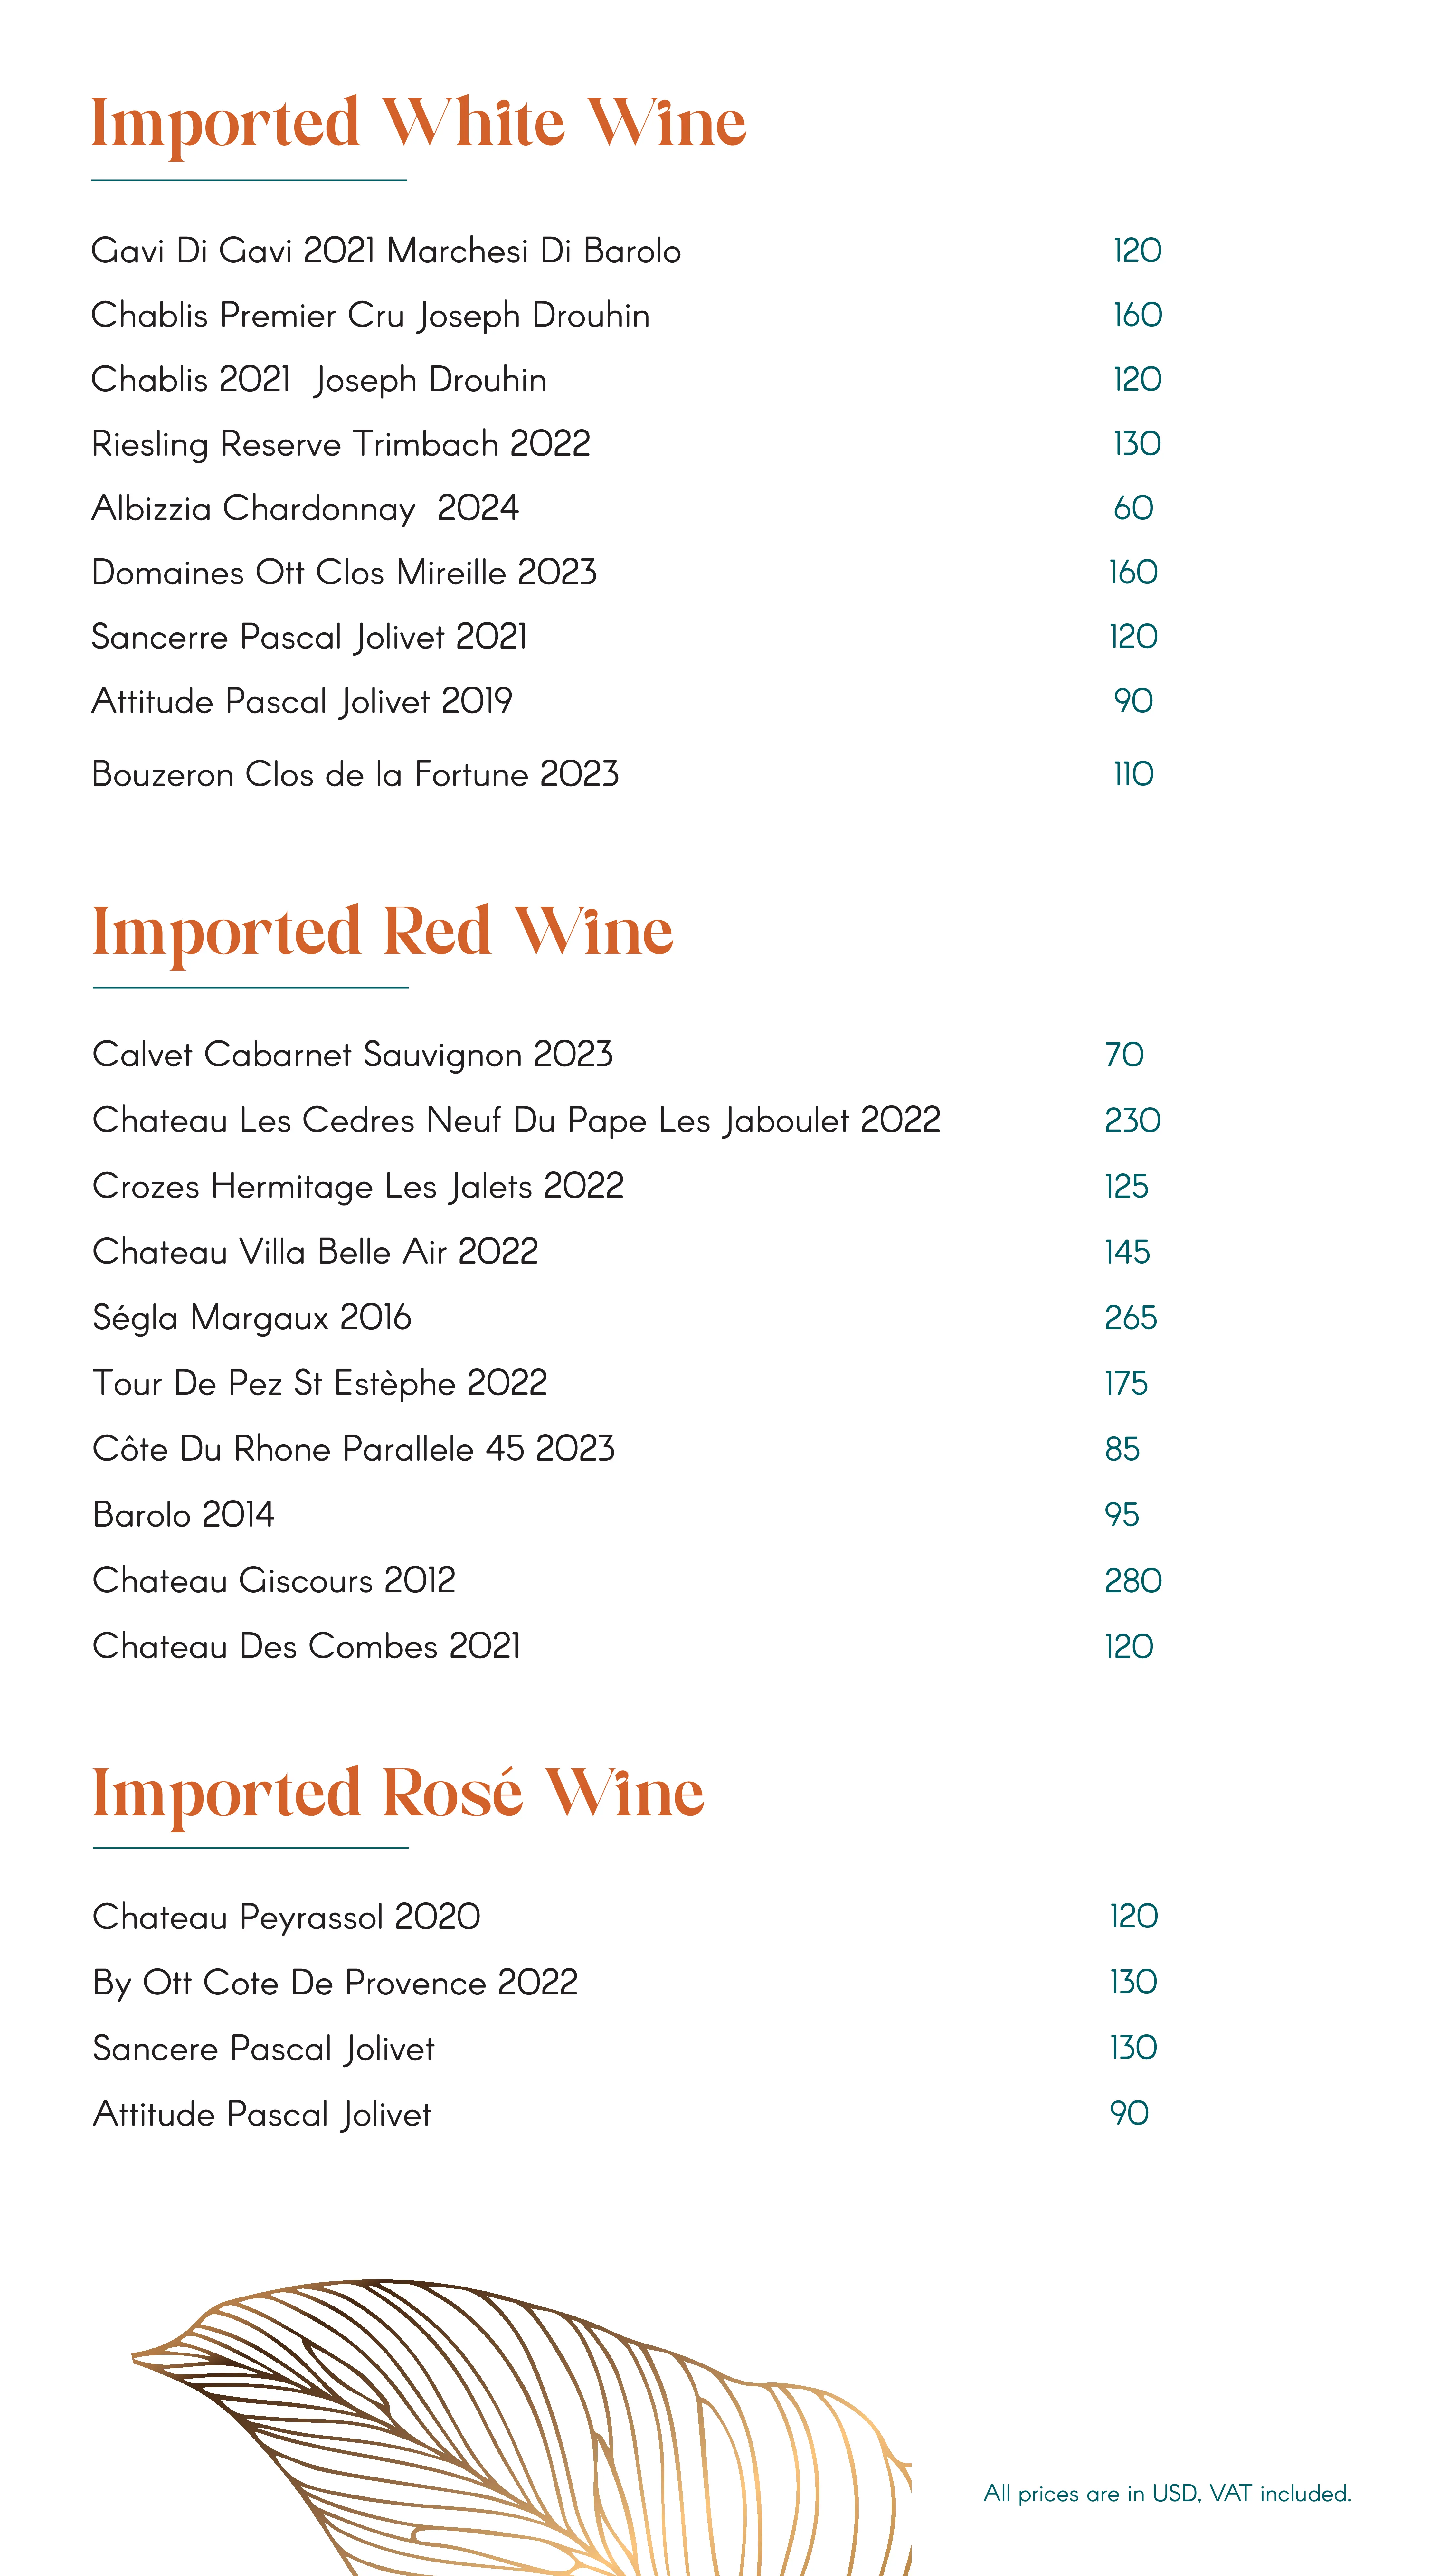The width and height of the screenshot is (1449, 2576).
Task: Select Chateau Les Cedres Neuf Du Pape
Action: click(x=516, y=1121)
